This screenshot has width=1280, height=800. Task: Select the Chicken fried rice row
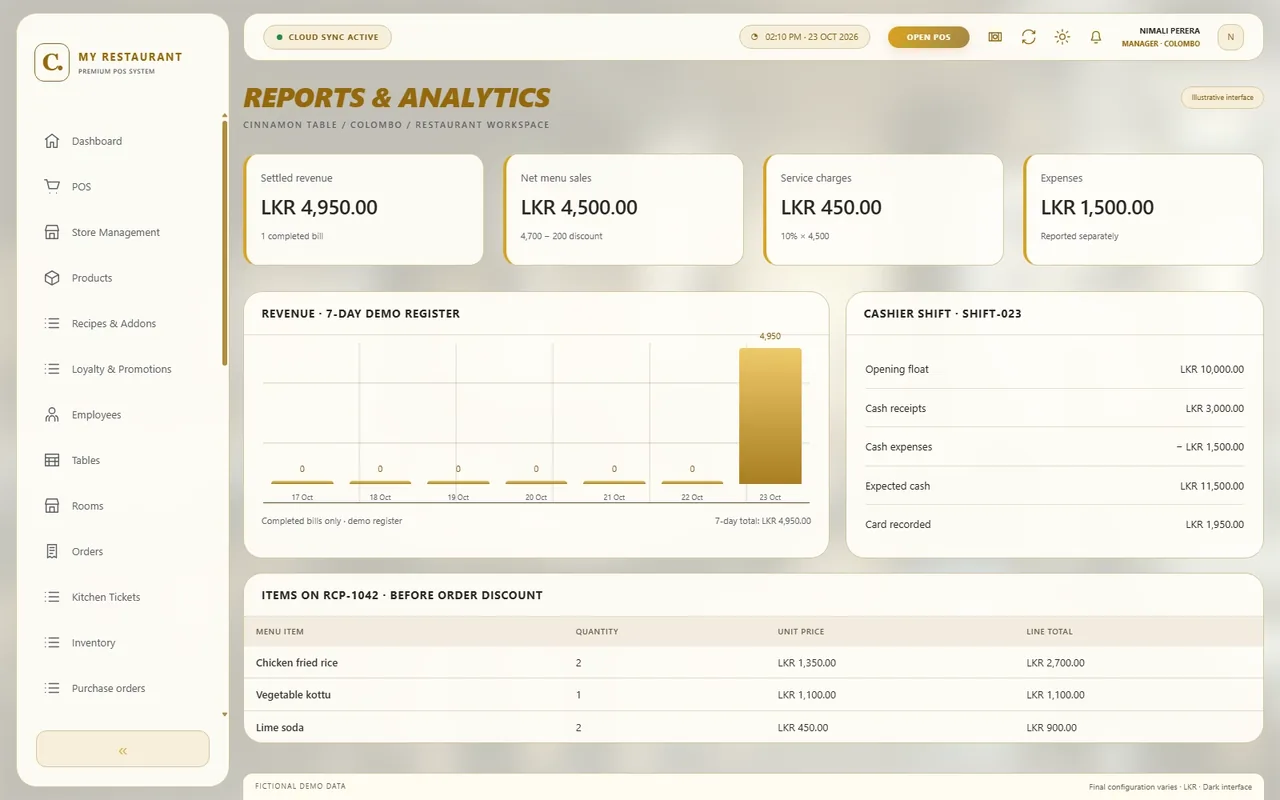753,663
